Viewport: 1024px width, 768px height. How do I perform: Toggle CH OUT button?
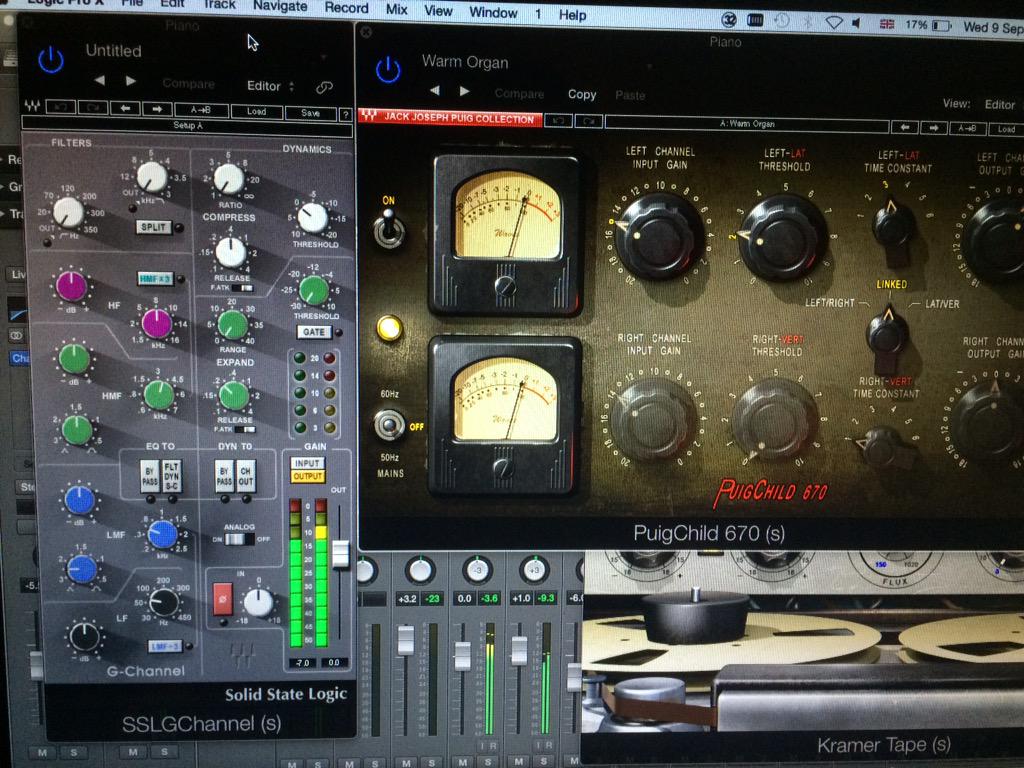246,476
